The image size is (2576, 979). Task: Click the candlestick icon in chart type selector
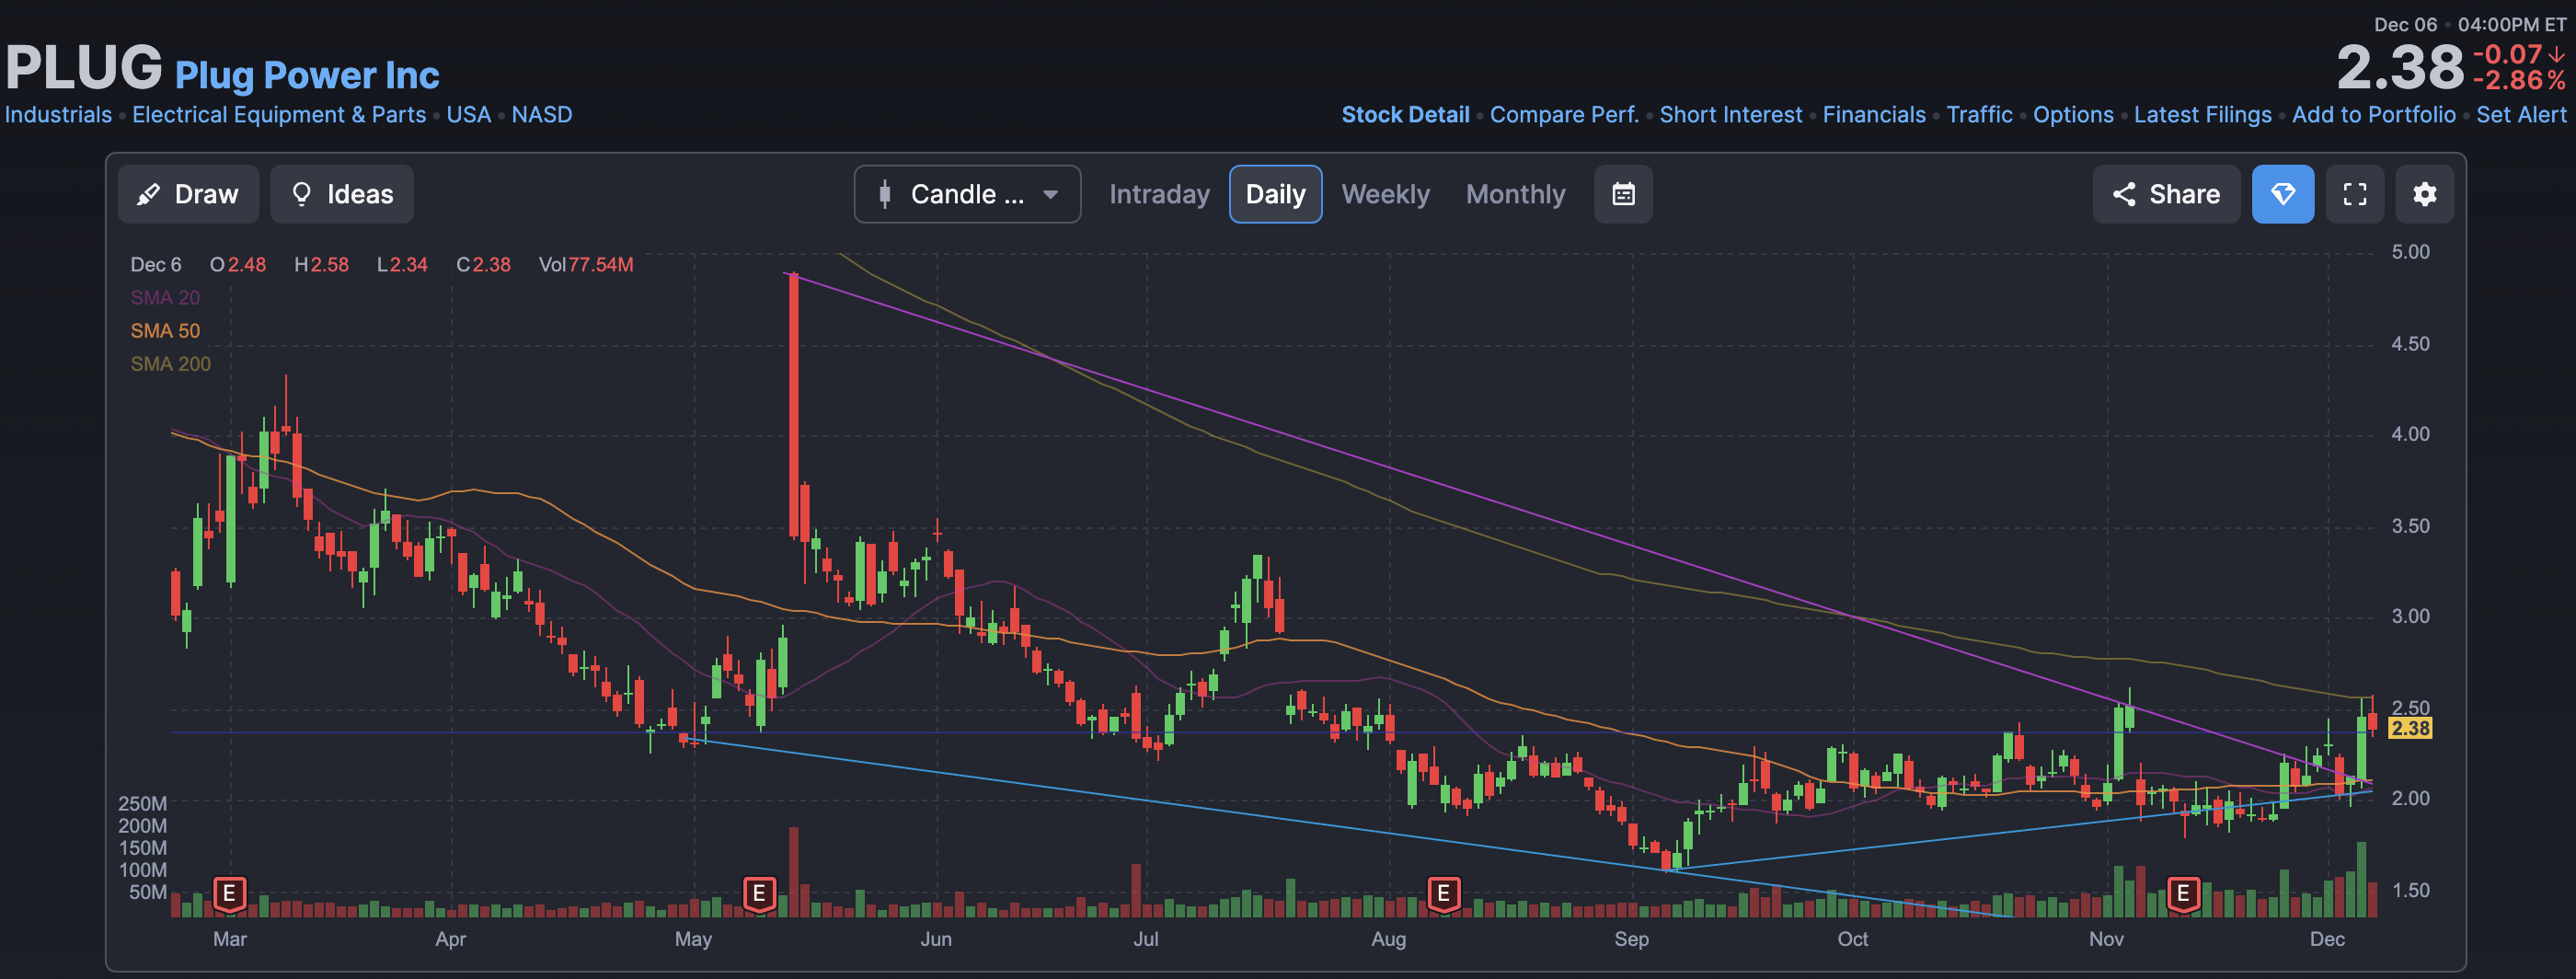click(x=884, y=194)
